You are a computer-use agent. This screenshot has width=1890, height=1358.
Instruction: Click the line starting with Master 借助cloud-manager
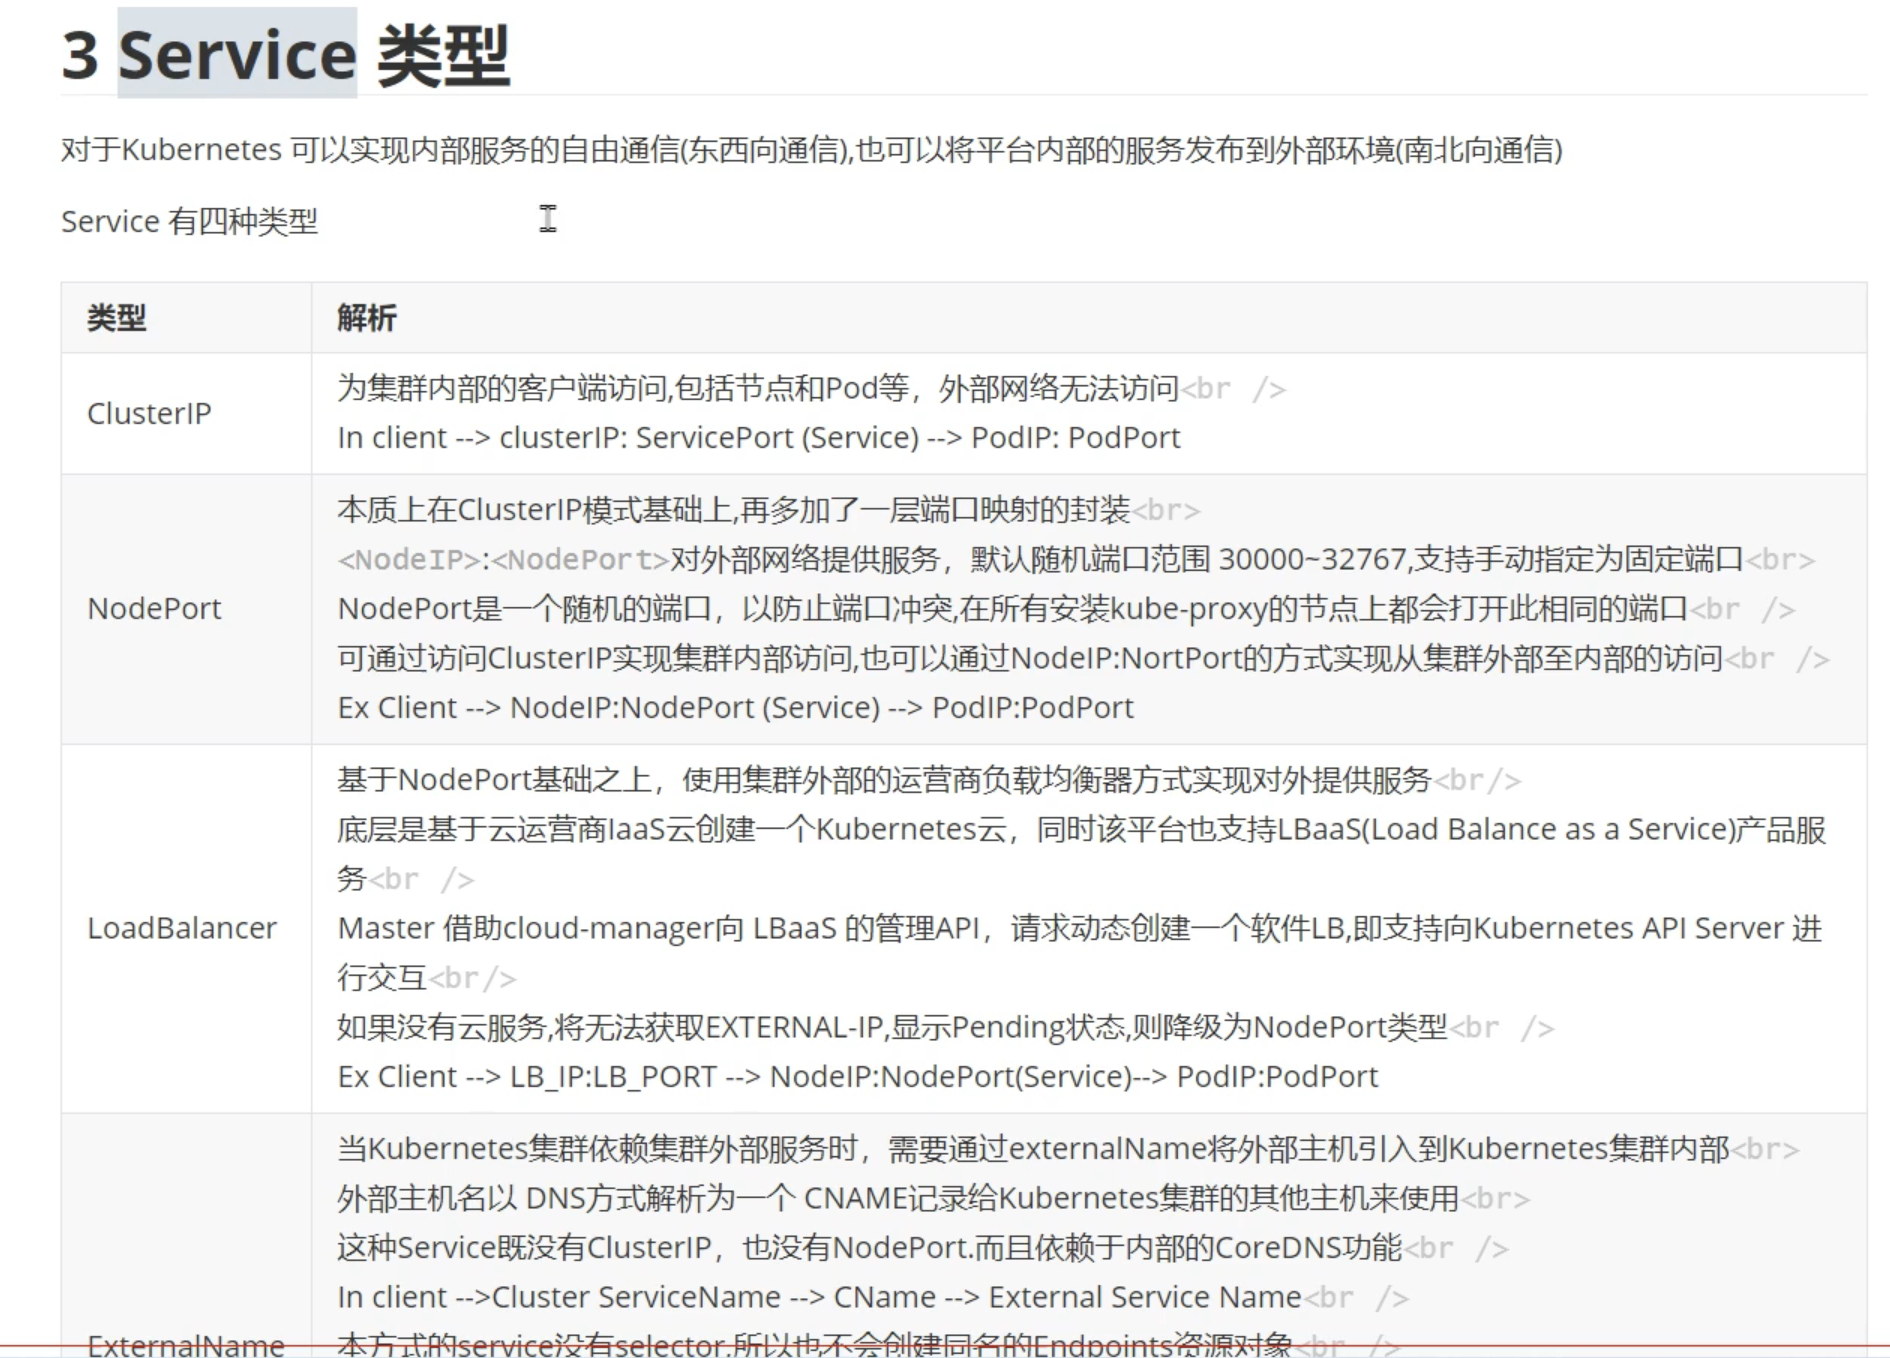pyautogui.click(x=1078, y=929)
